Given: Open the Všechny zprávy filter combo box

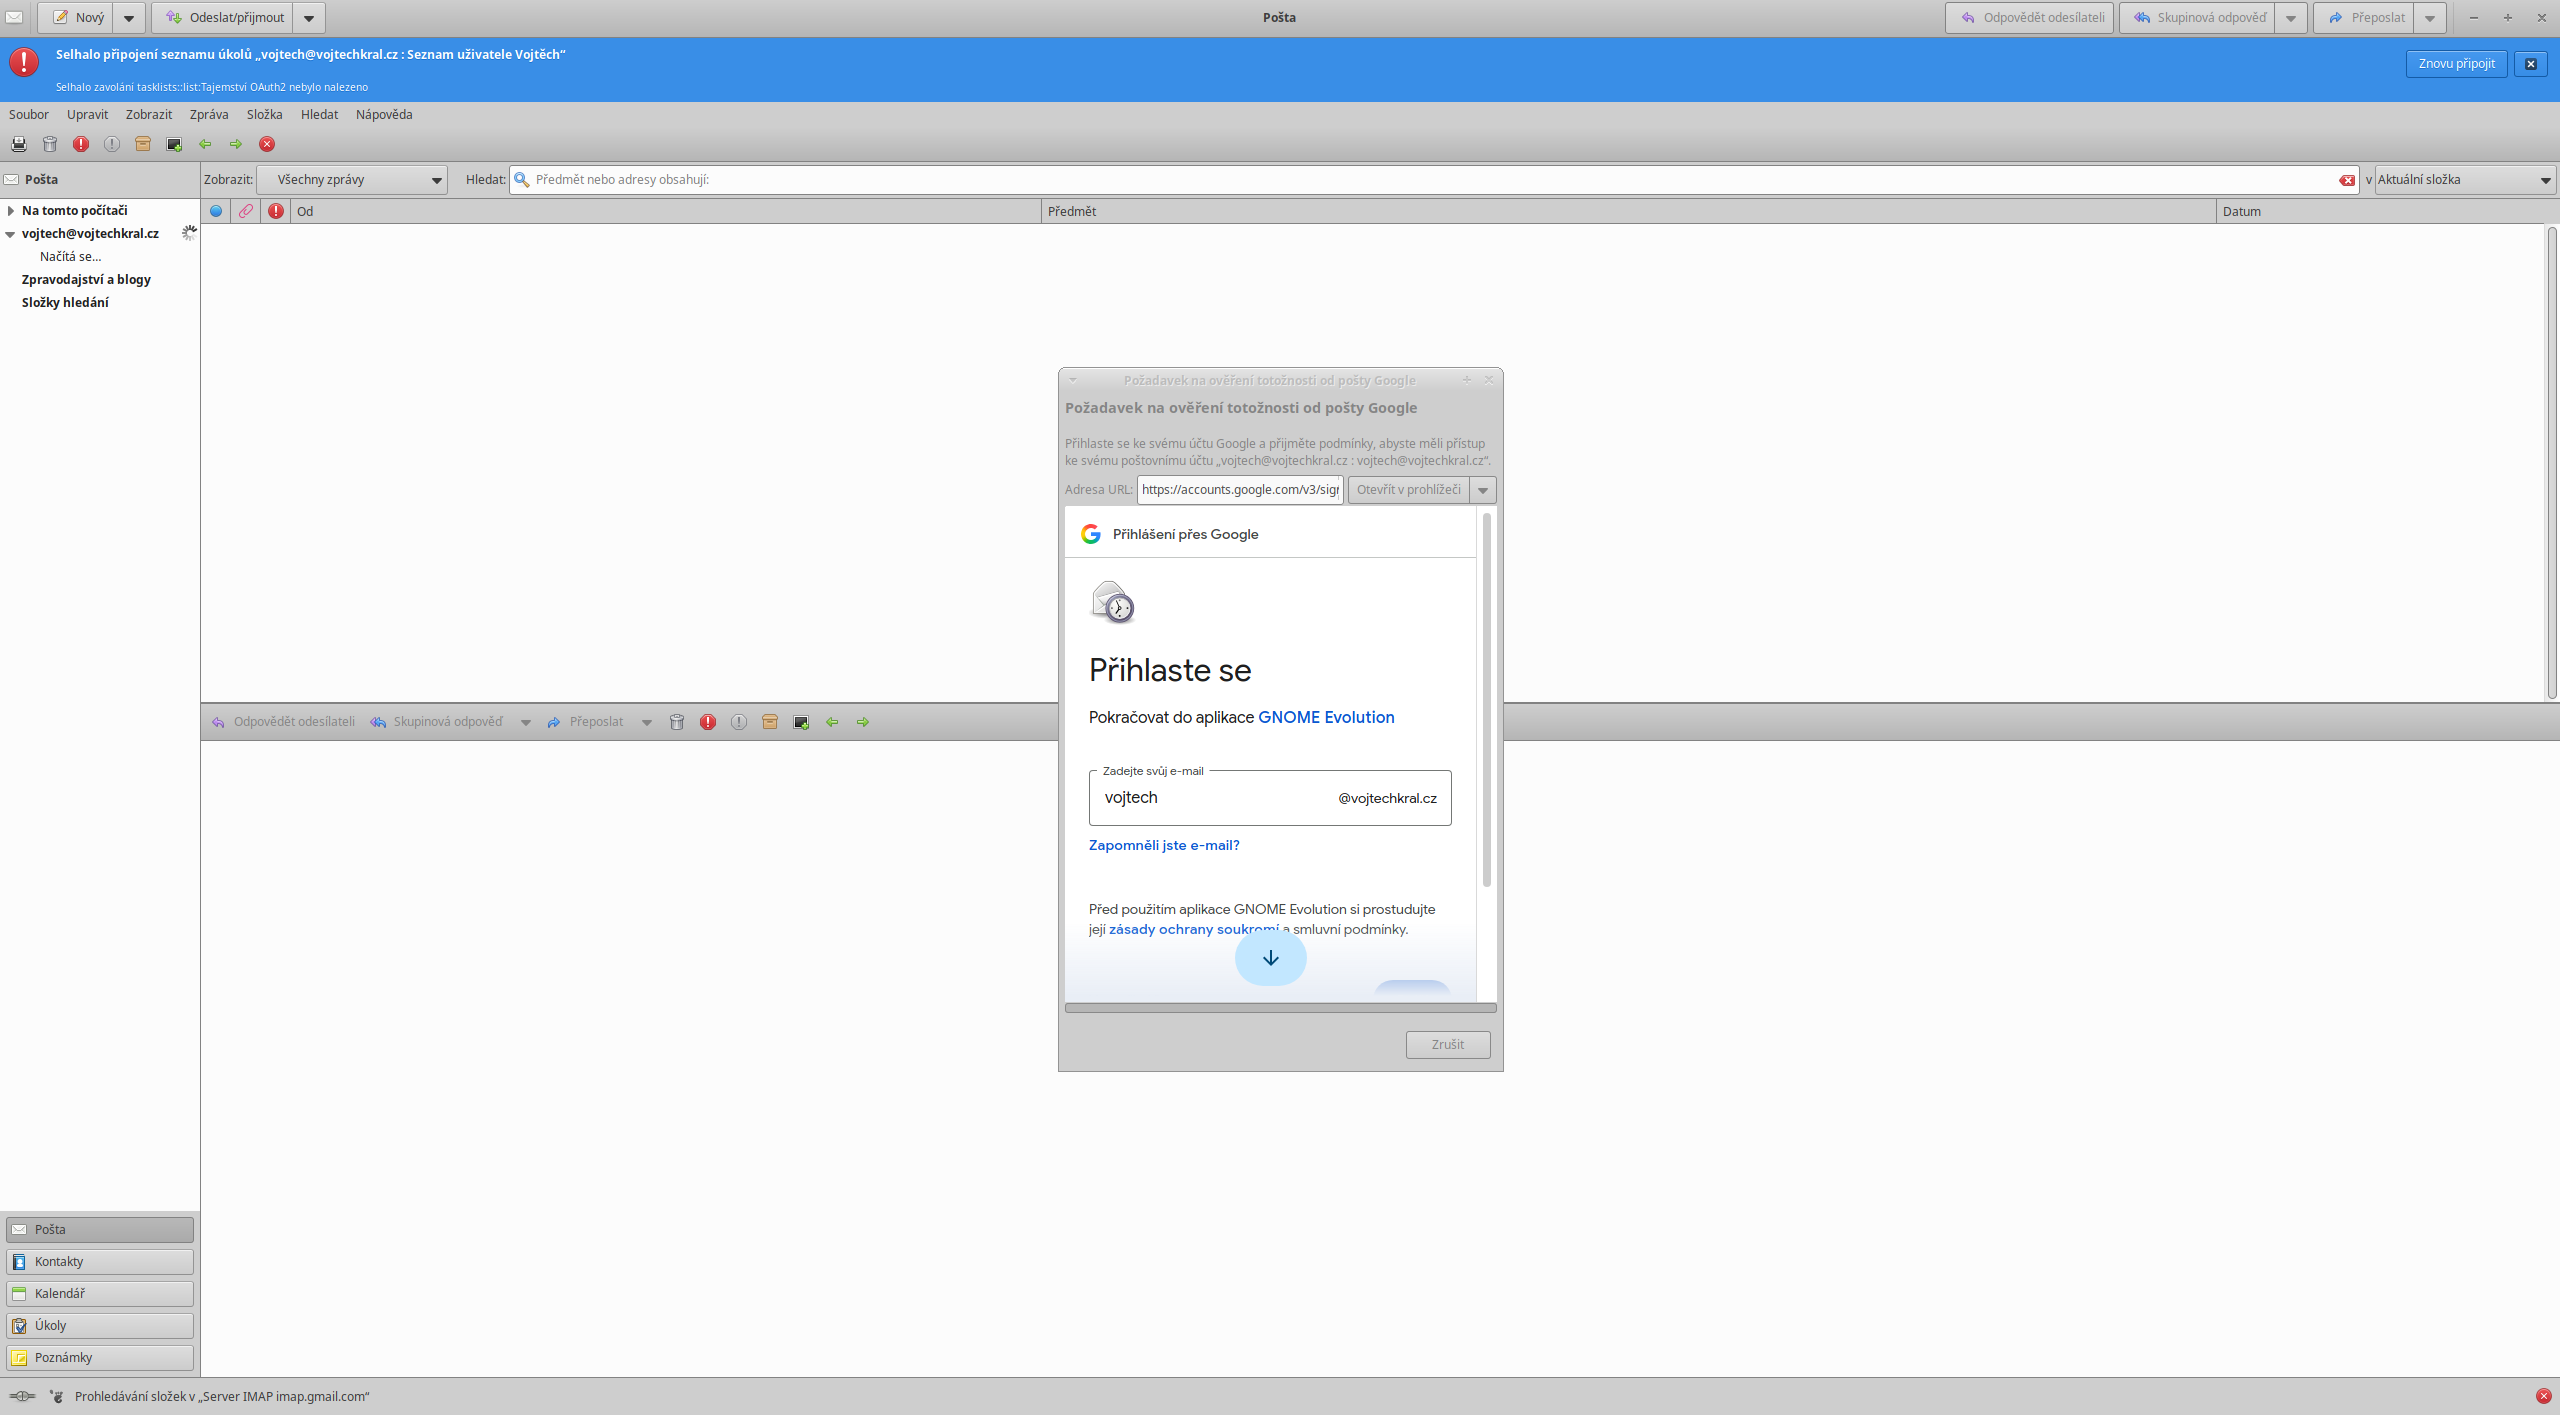Looking at the screenshot, I should pos(352,180).
